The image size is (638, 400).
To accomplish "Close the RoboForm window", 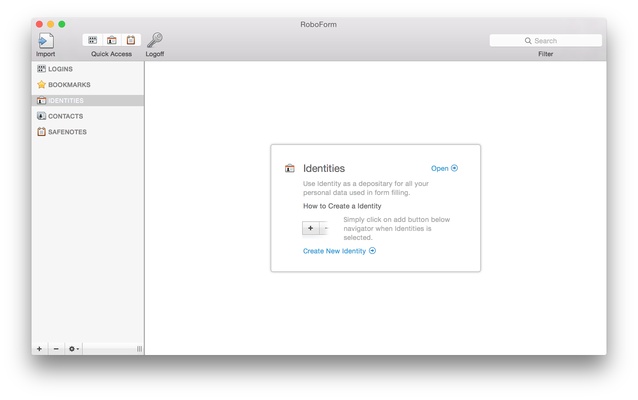I will coord(39,24).
